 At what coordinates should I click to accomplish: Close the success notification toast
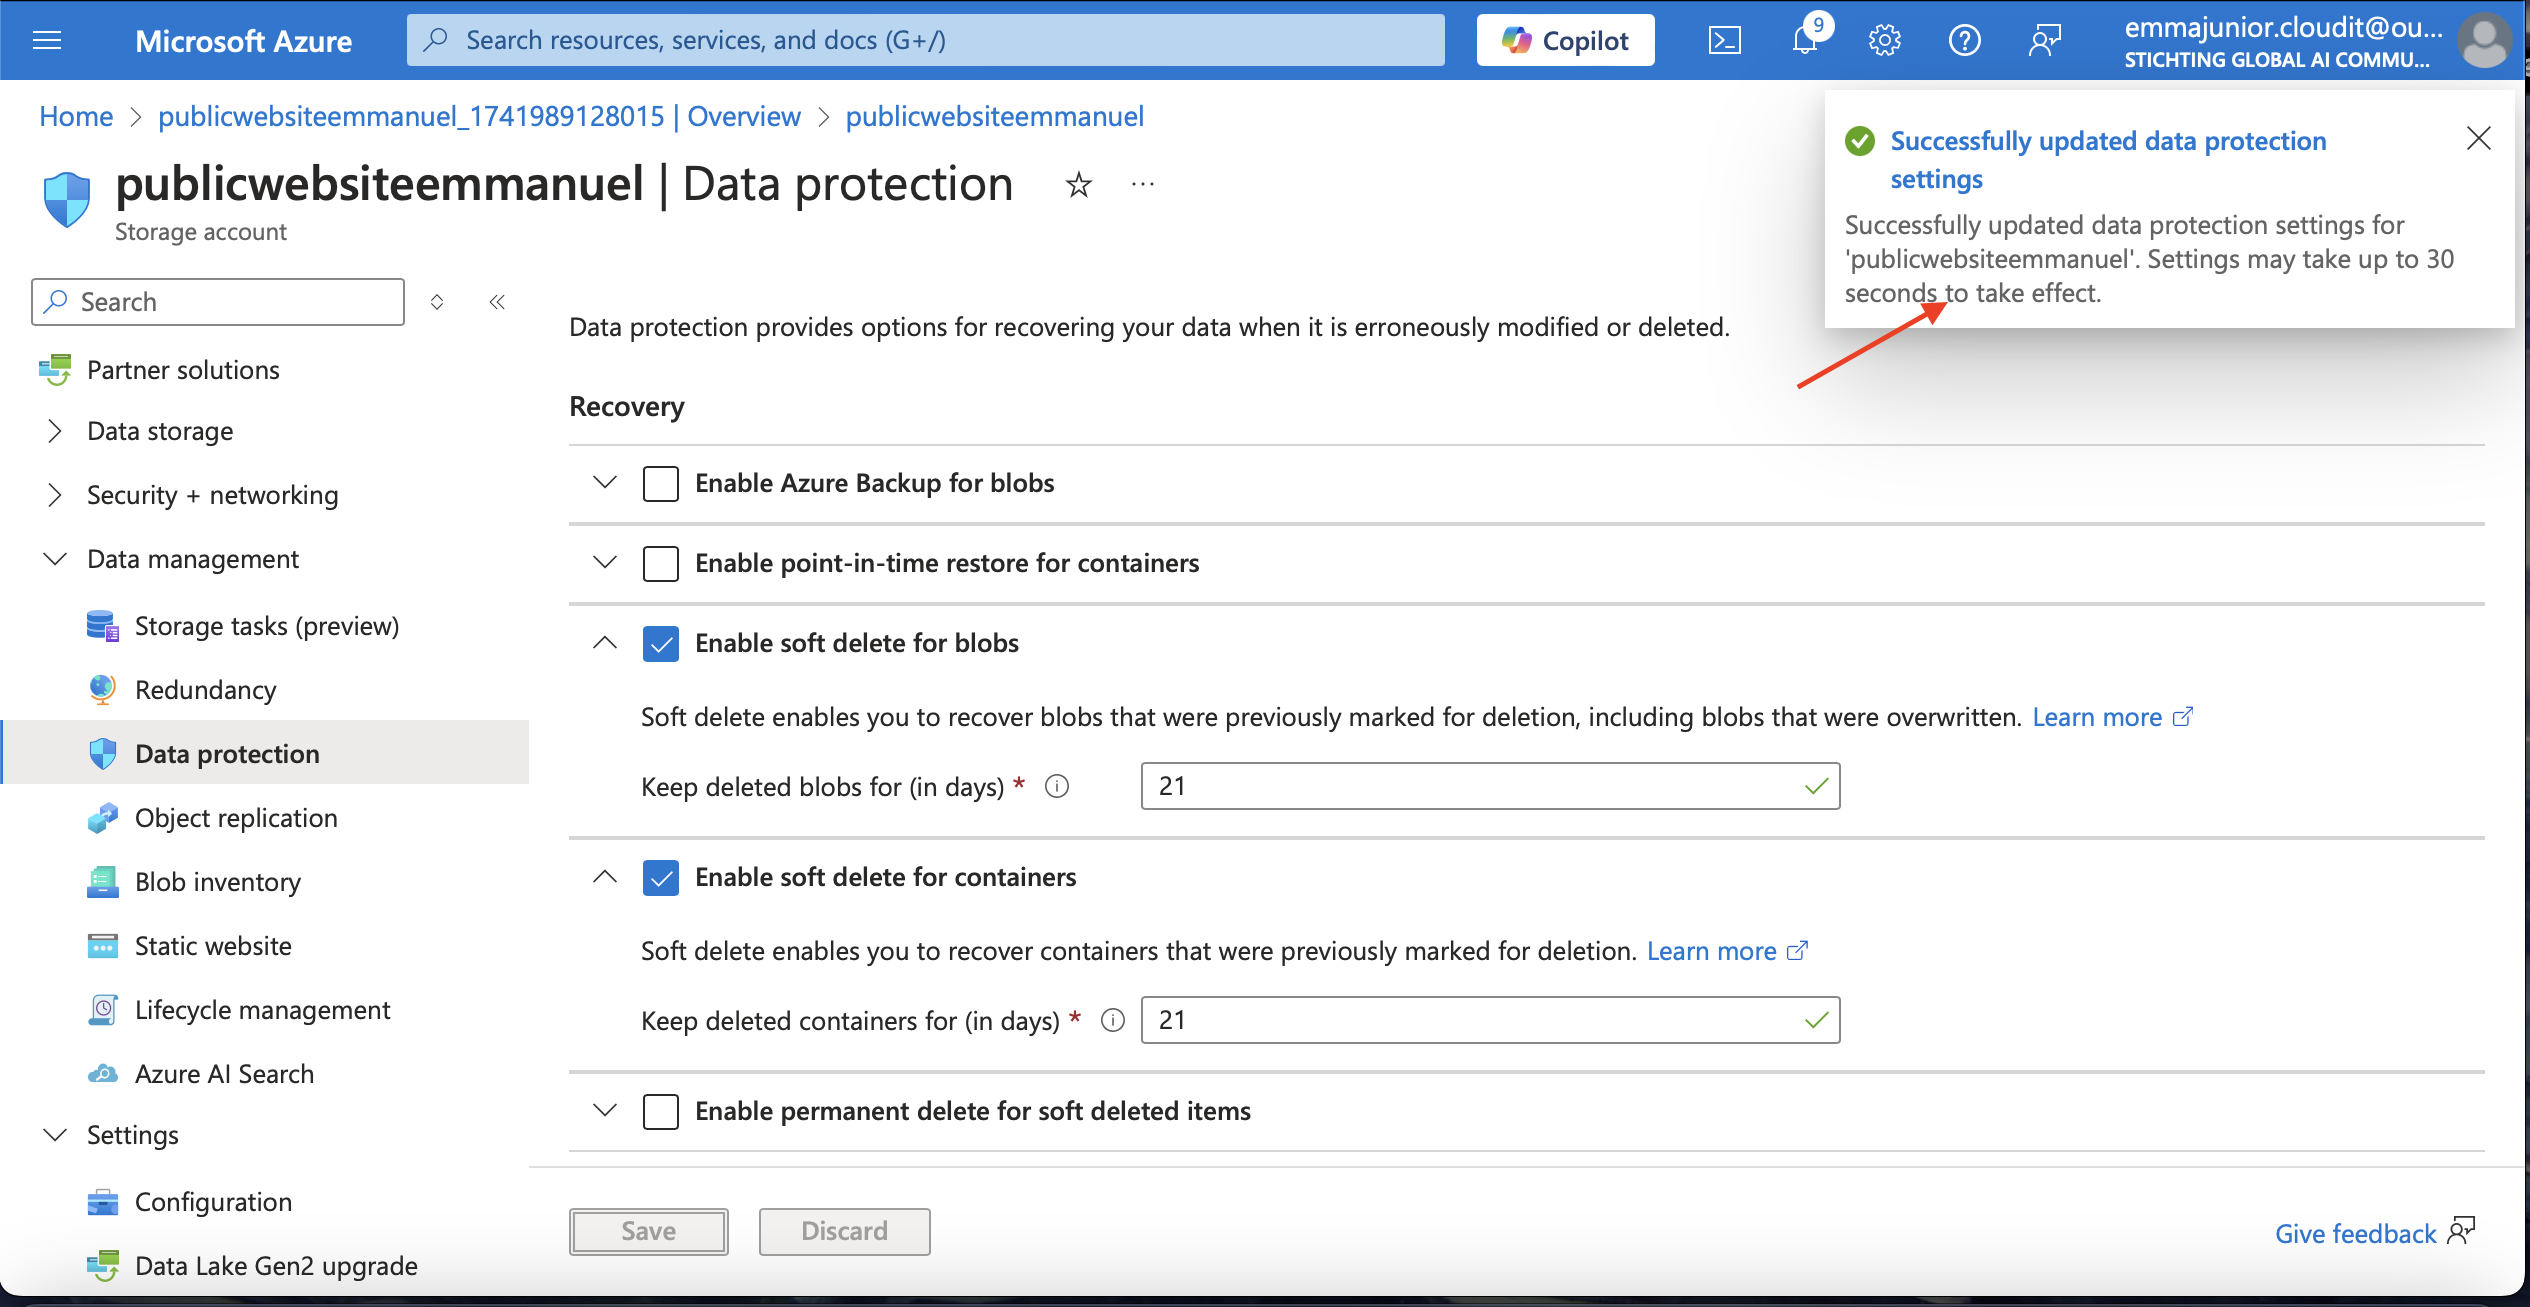tap(2479, 138)
